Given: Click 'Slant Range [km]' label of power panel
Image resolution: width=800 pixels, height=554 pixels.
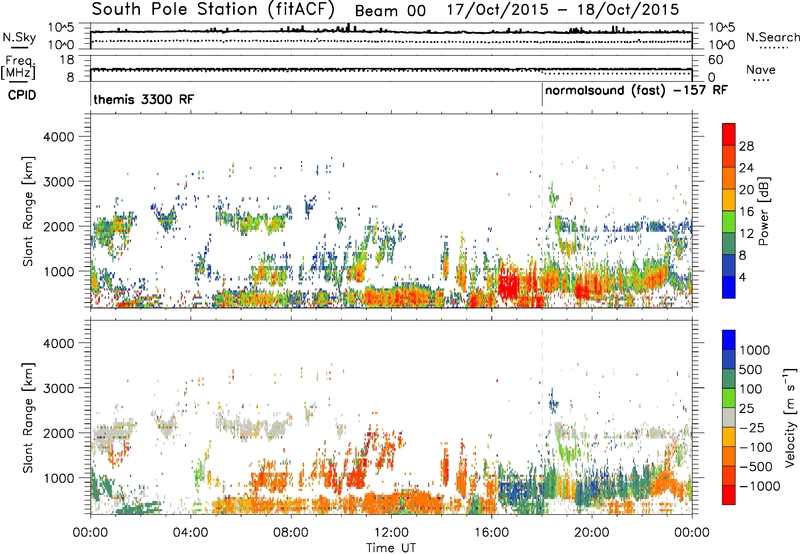Looking at the screenshot, I should (x=28, y=211).
